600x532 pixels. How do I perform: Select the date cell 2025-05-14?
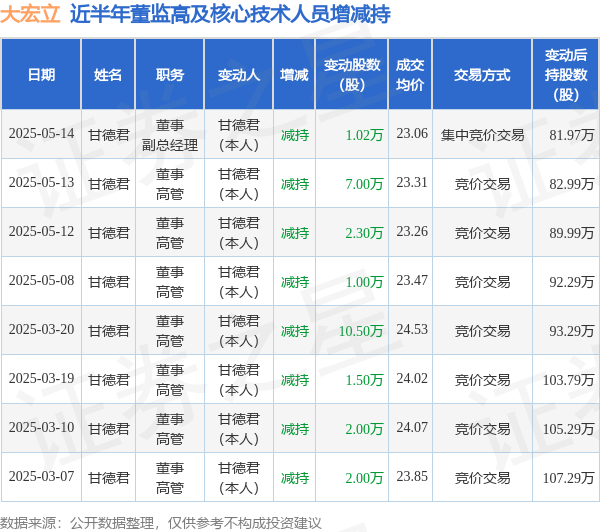(41, 134)
